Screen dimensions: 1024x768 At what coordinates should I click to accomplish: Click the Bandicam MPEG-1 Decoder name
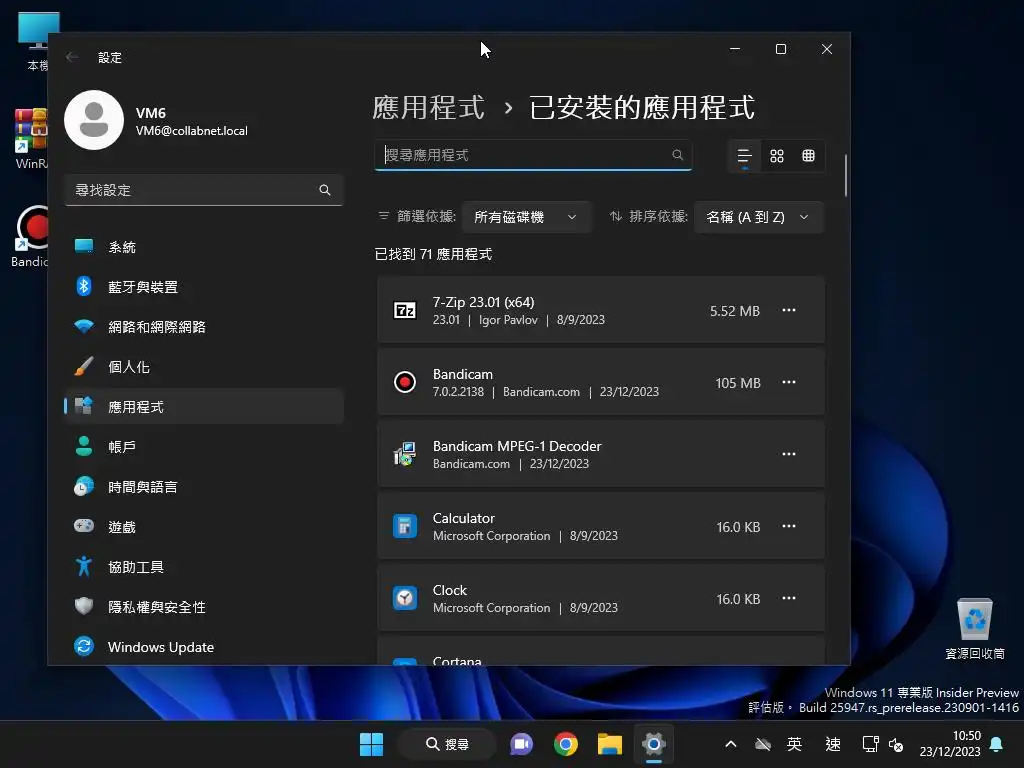click(x=517, y=446)
